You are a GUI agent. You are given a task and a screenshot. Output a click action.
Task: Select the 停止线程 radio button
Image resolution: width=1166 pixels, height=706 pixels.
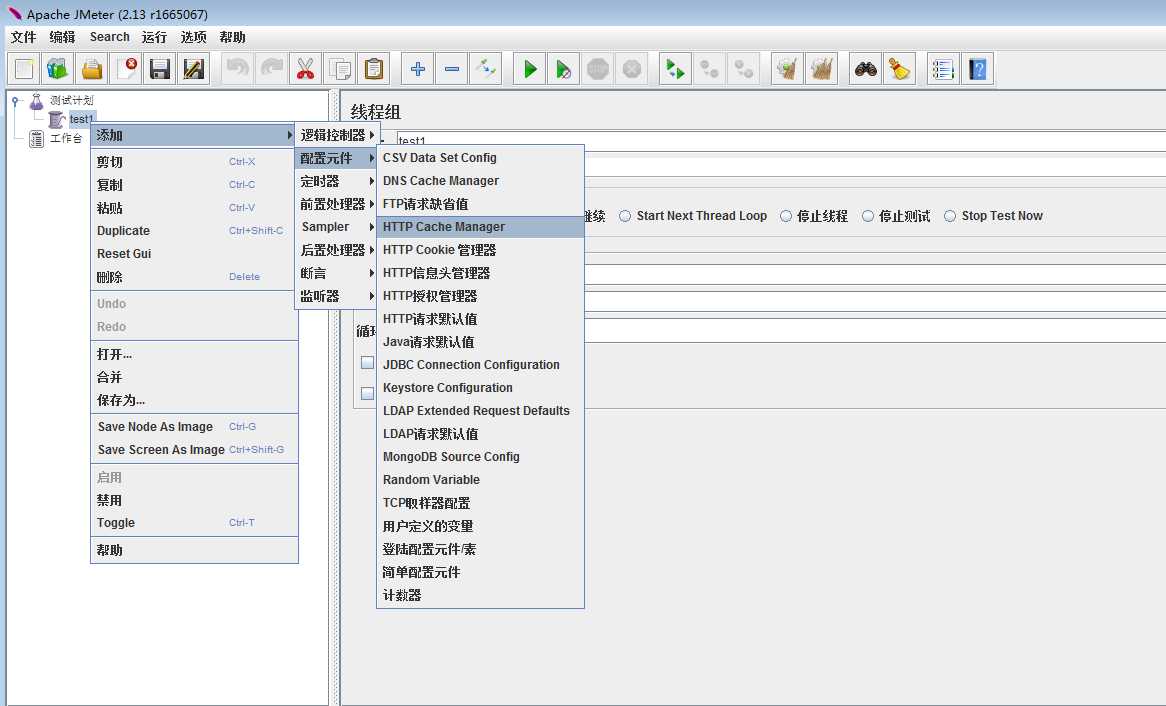[786, 216]
